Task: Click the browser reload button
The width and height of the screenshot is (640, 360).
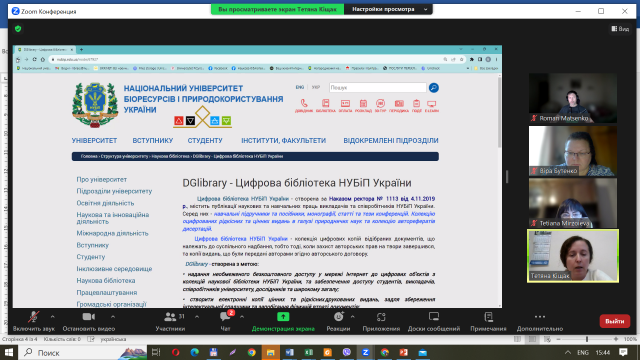Action: 34,60
